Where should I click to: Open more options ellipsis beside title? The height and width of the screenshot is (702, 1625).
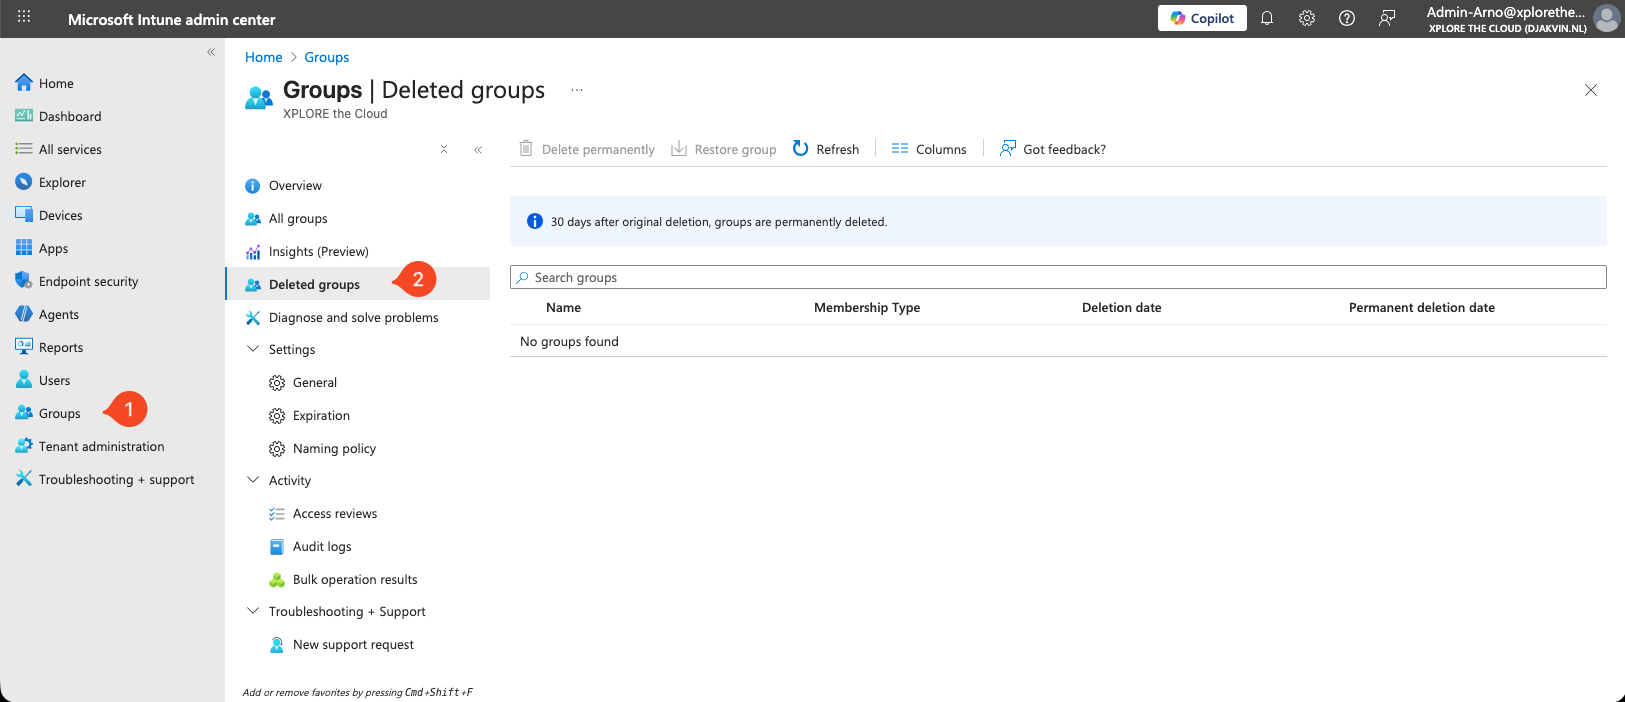[x=577, y=90]
